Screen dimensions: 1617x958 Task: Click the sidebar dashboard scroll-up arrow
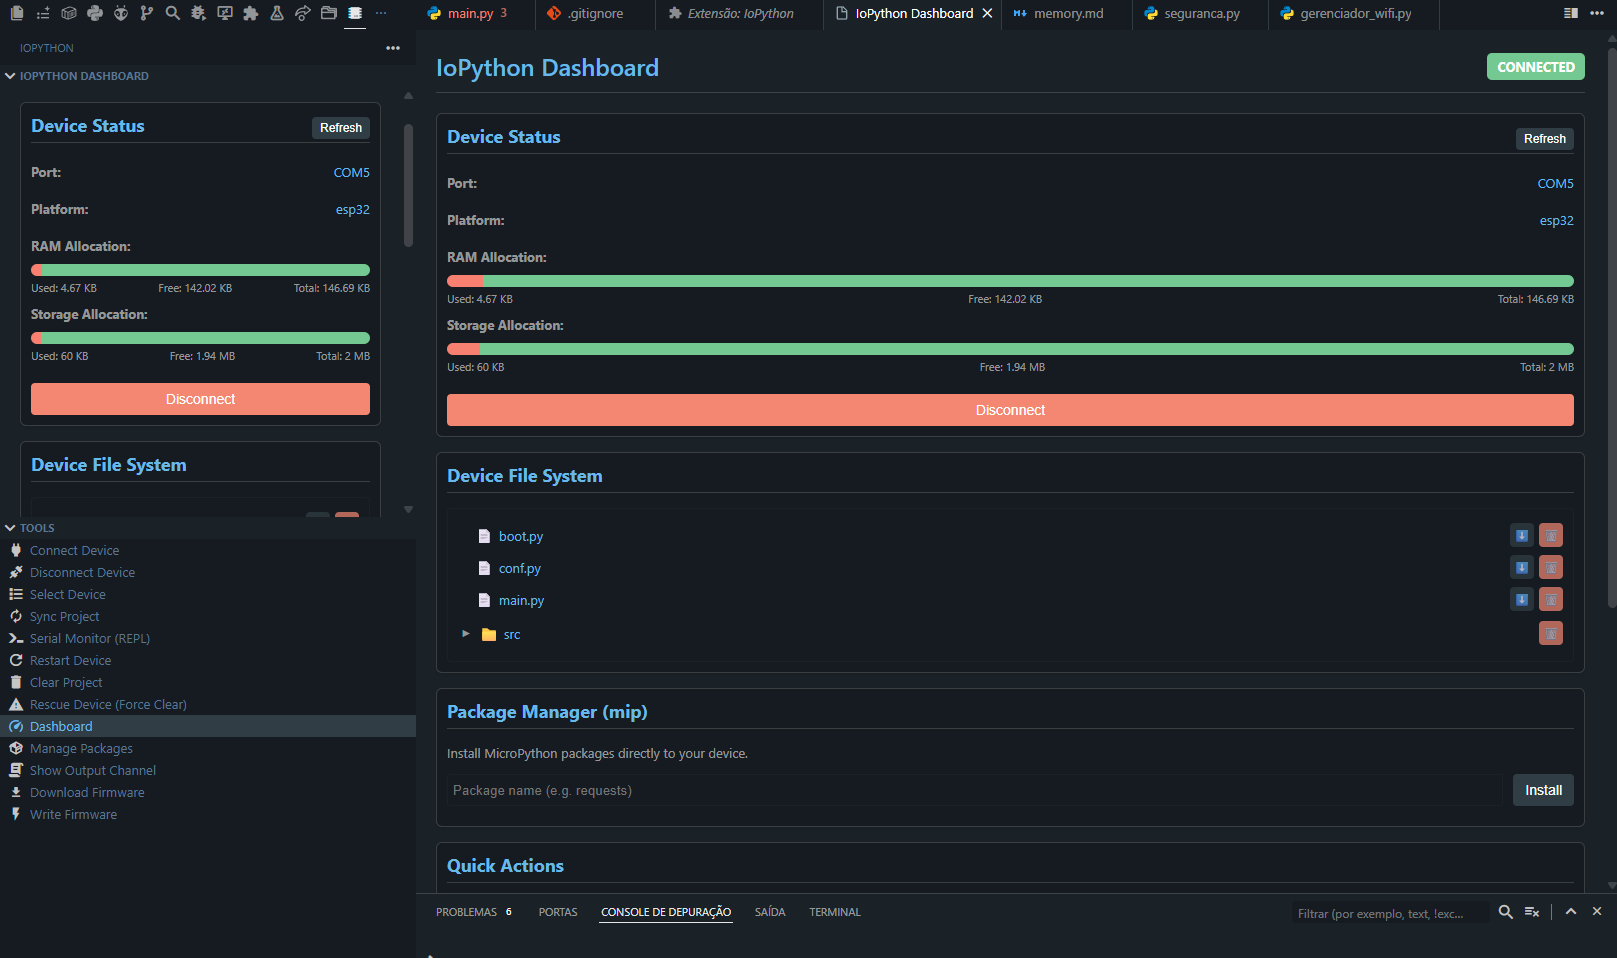(x=408, y=96)
